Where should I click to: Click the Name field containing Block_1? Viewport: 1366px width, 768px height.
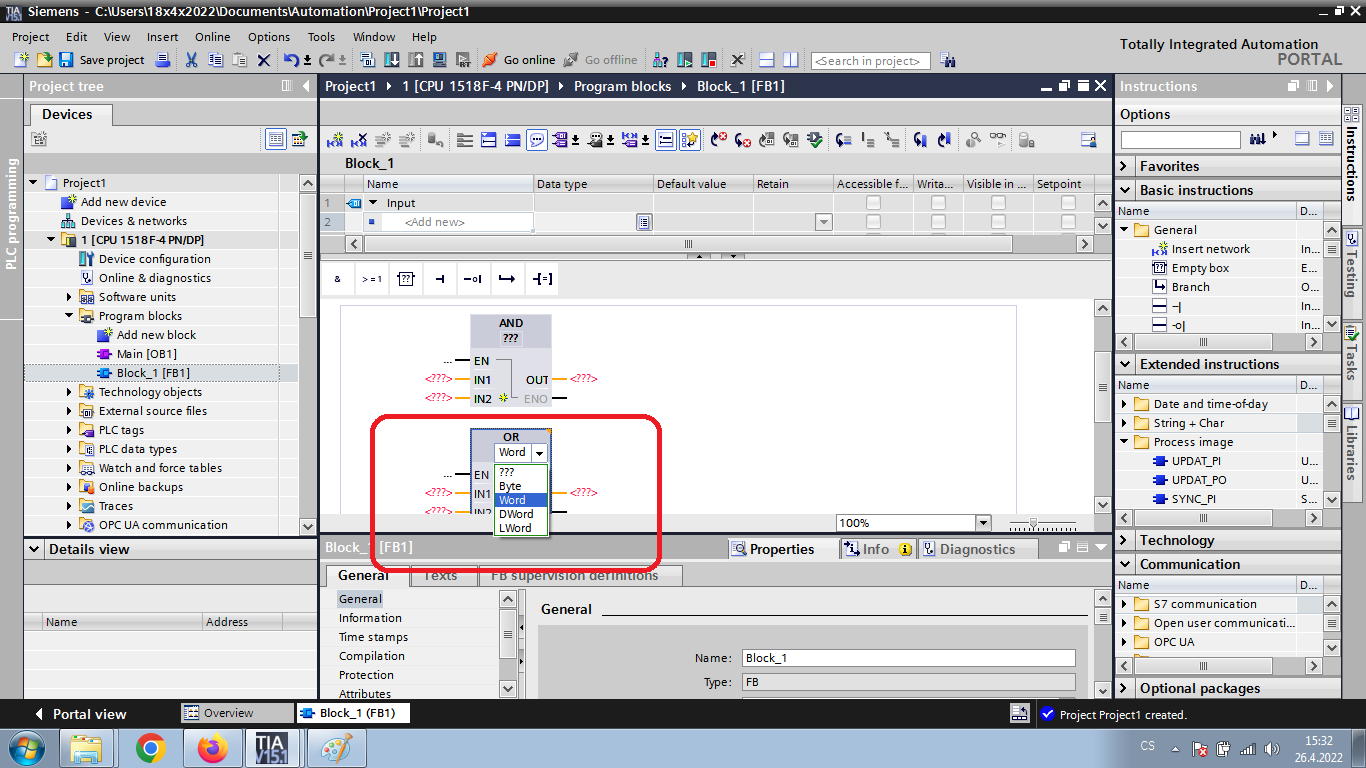point(908,658)
